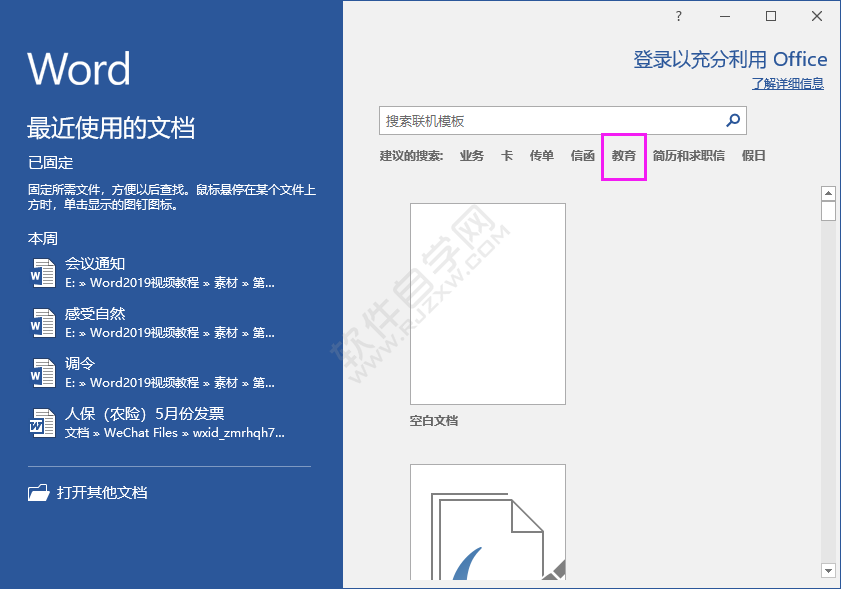The width and height of the screenshot is (841, 589).
Task: Open recent document 会议通知
Action: coord(169,273)
